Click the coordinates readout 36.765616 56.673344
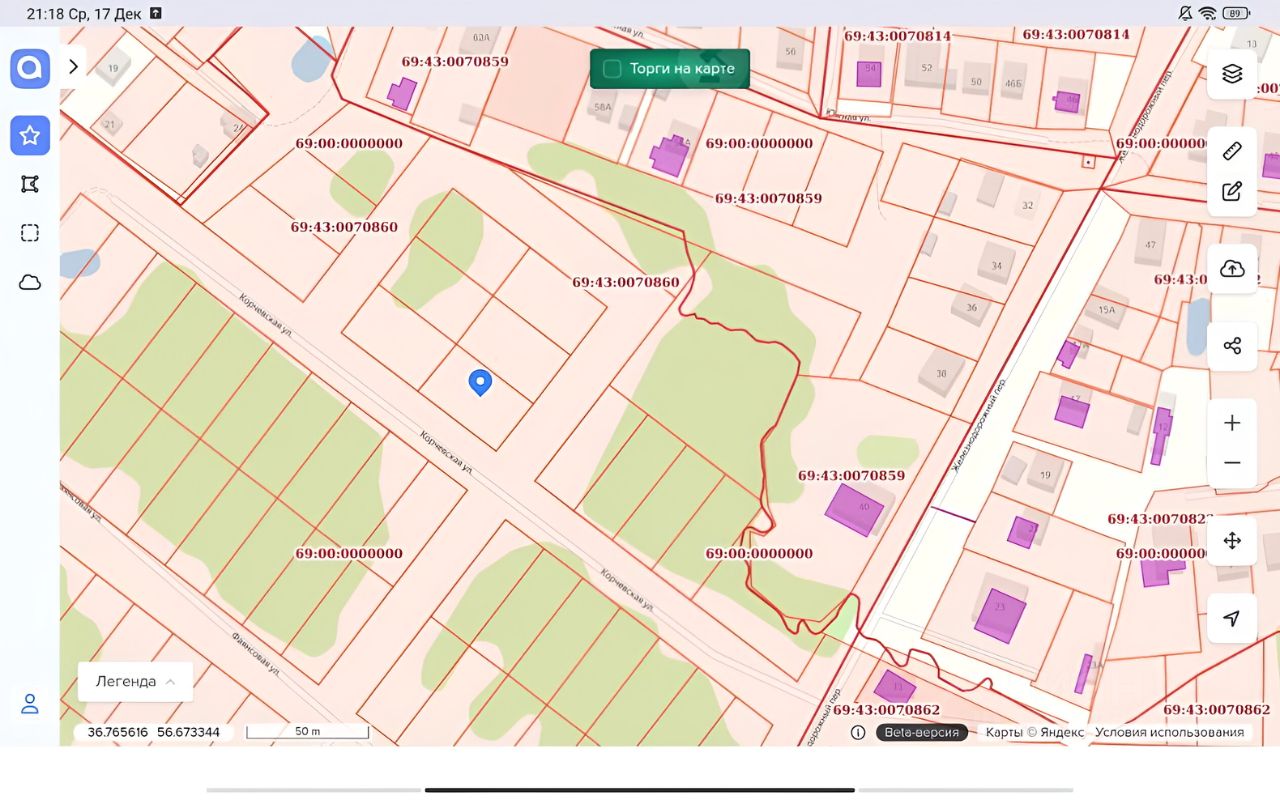Screen dimensions: 1280x800 [153, 732]
